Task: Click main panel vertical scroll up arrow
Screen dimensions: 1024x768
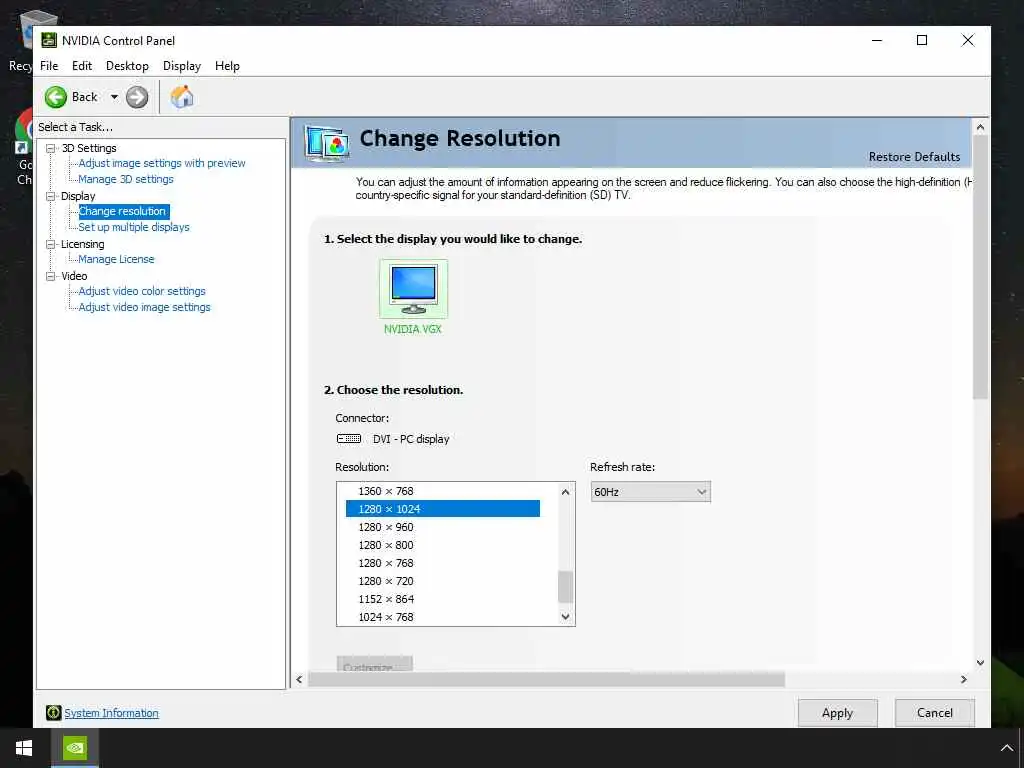Action: [980, 127]
